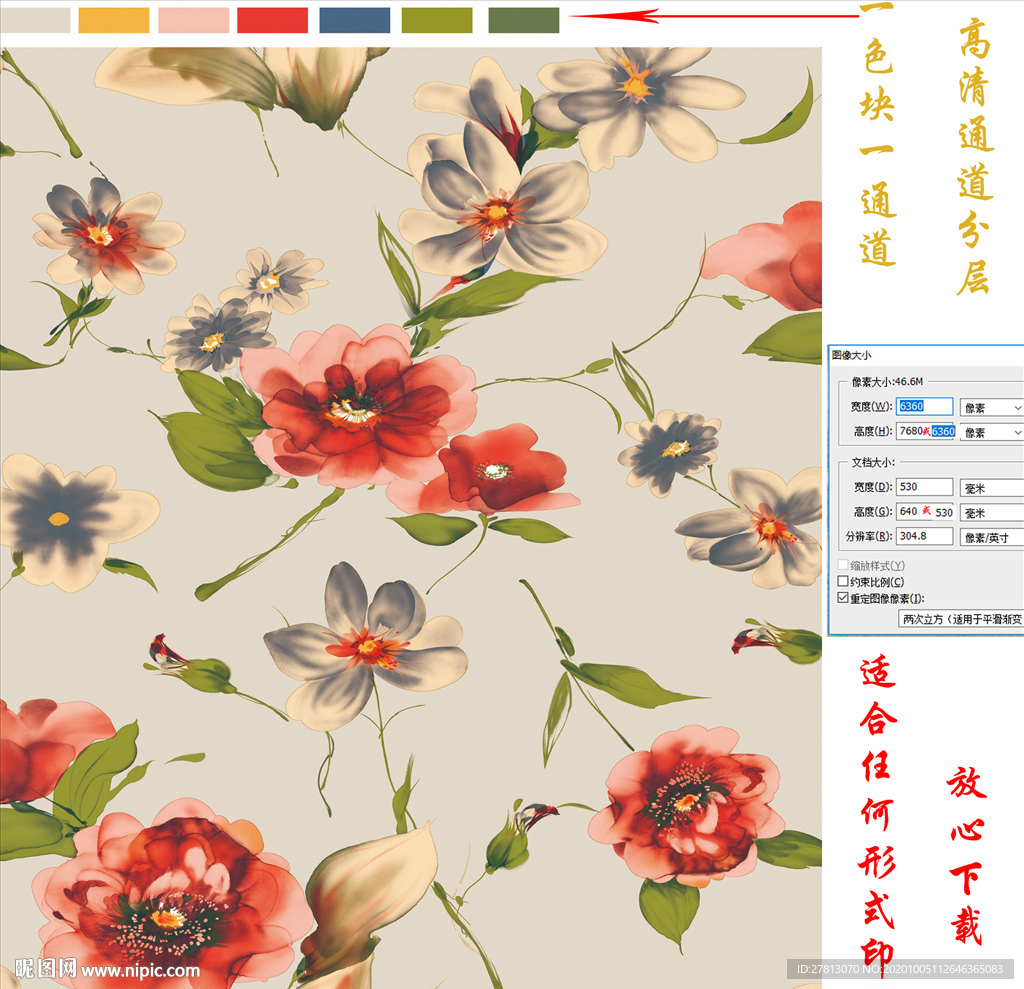This screenshot has height=989, width=1024.
Task: Click the 像素大小:46.6M label
Action: (x=887, y=381)
